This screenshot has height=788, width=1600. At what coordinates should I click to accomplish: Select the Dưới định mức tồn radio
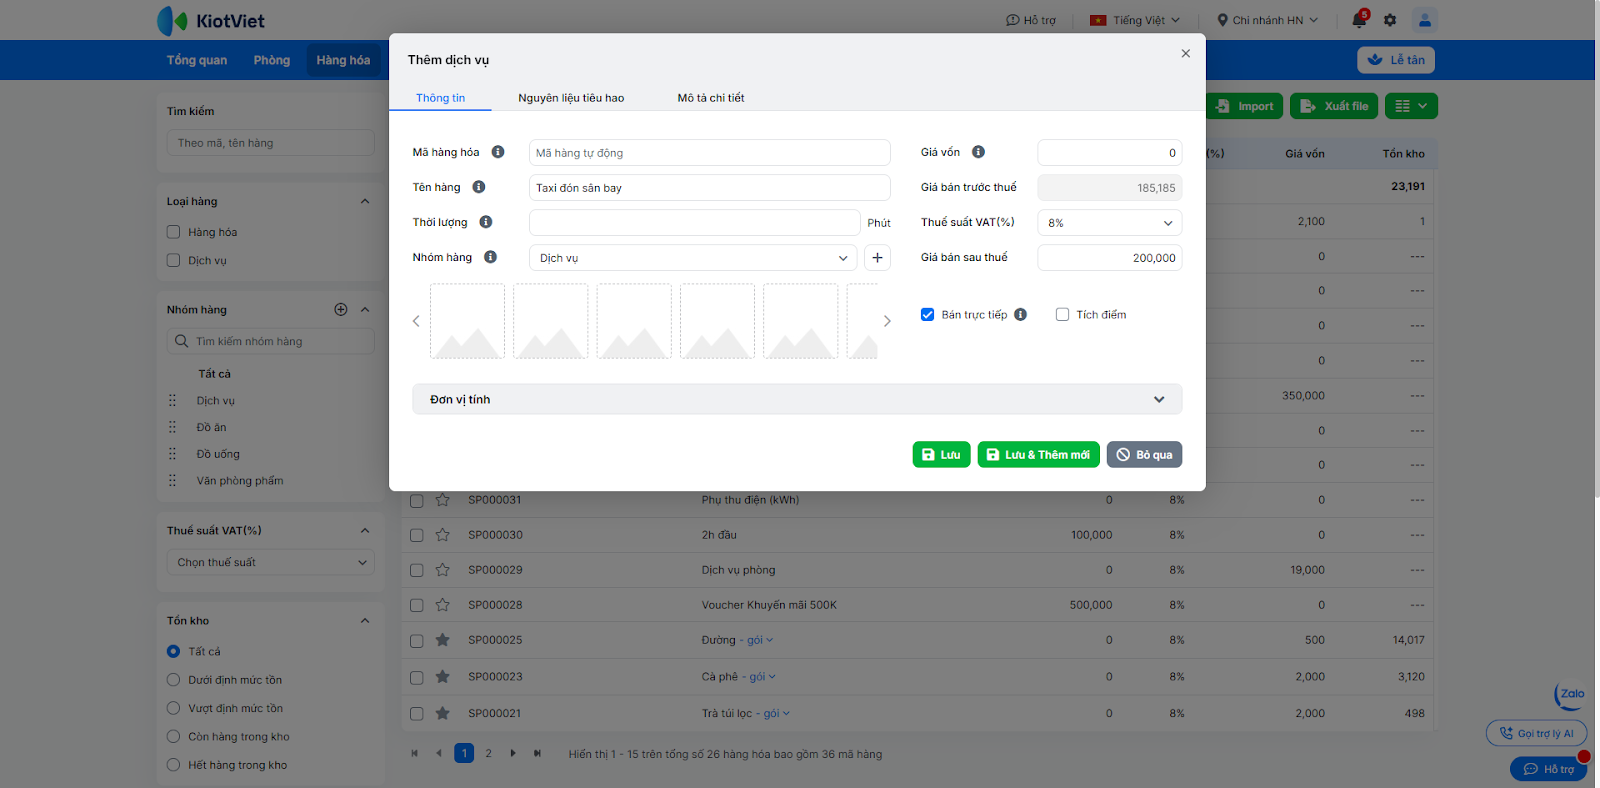(x=173, y=680)
